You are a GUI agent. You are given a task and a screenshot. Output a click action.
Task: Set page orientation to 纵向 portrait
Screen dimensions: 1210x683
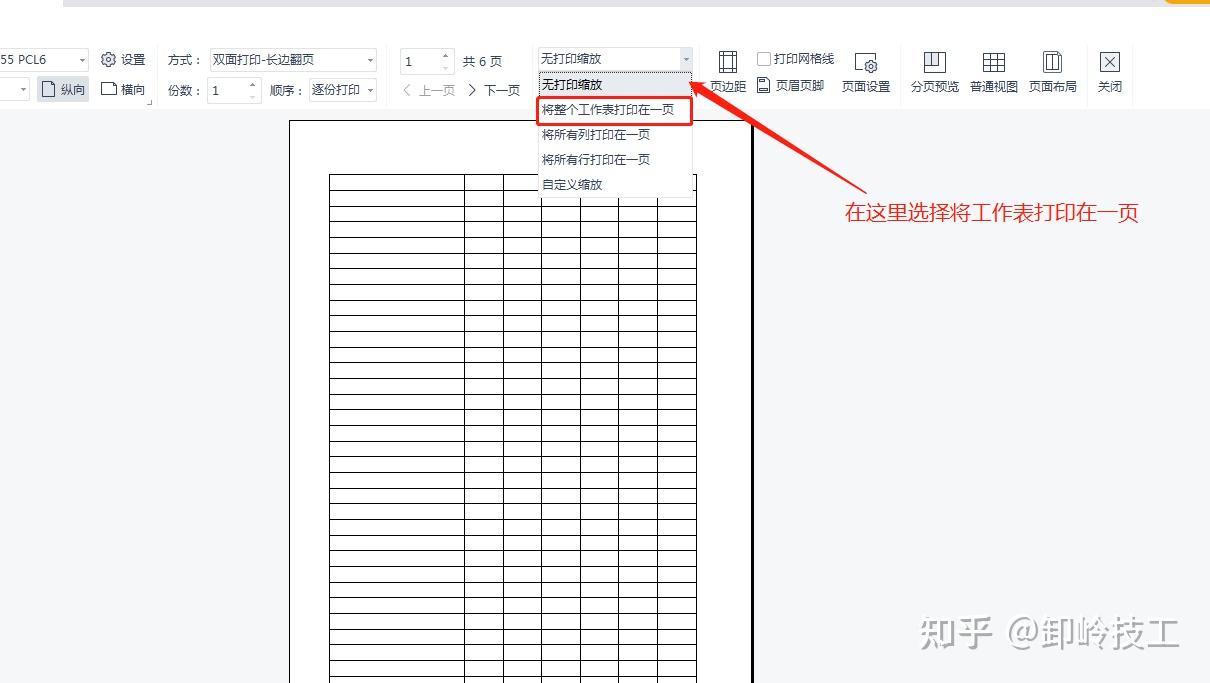click(x=62, y=88)
